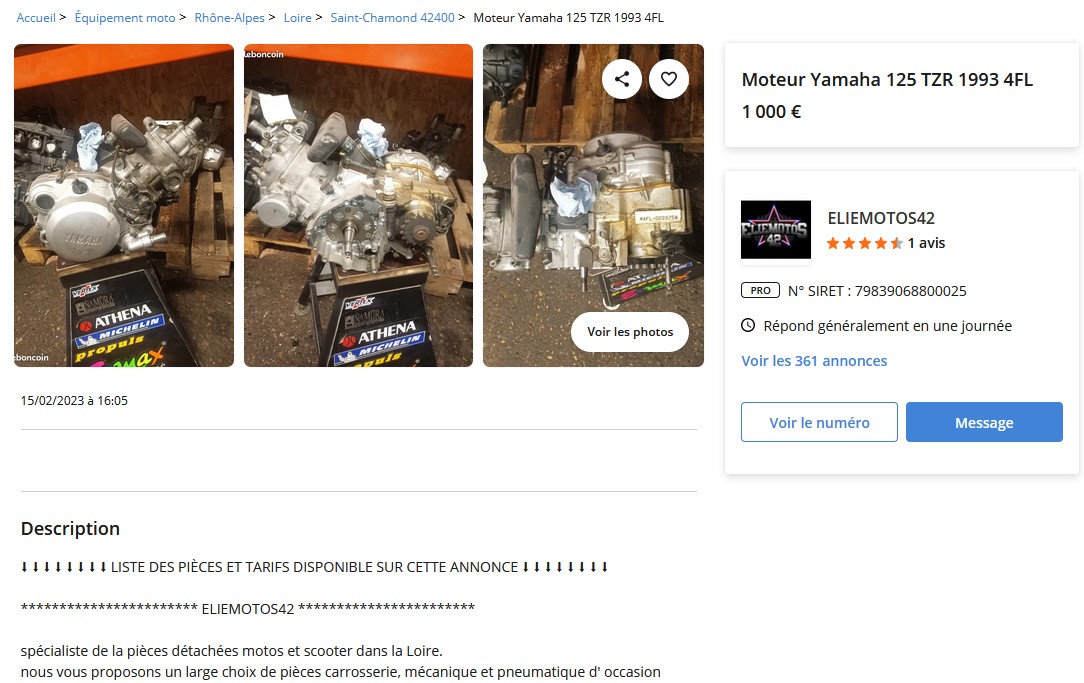Open the 1 avis reviews link
This screenshot has width=1084, height=683.
click(926, 243)
